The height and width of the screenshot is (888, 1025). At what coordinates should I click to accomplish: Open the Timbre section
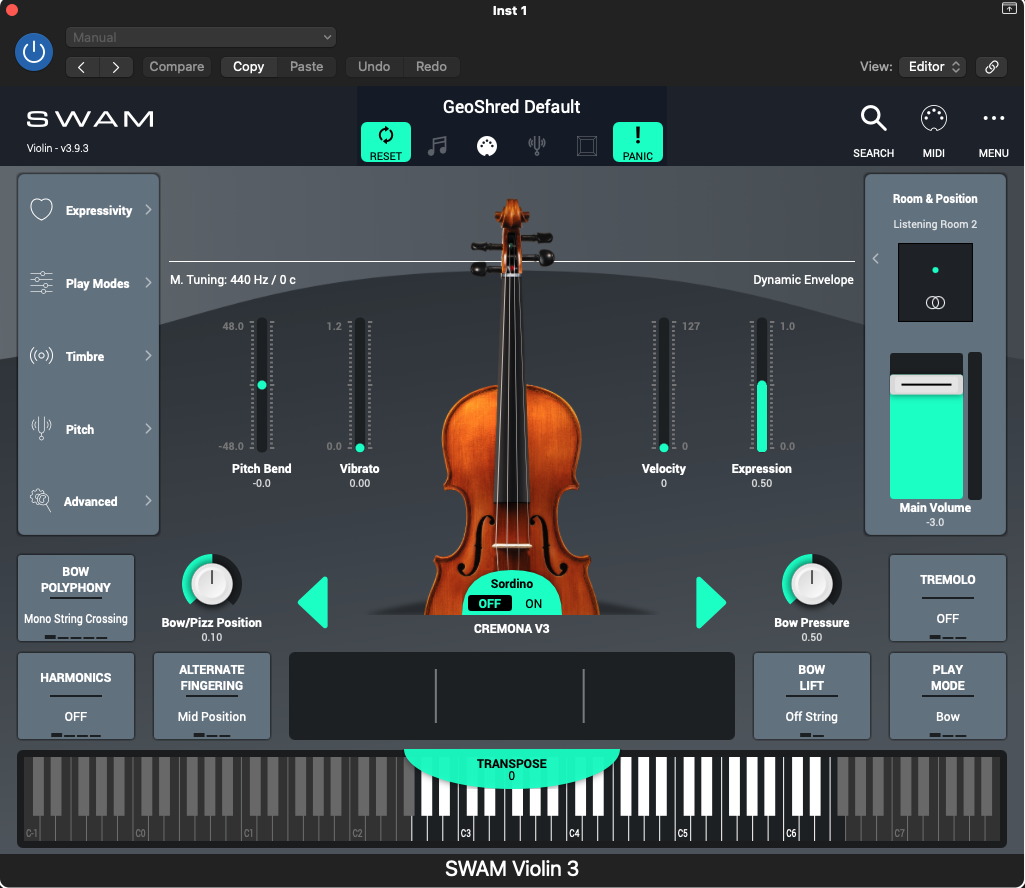tap(89, 356)
